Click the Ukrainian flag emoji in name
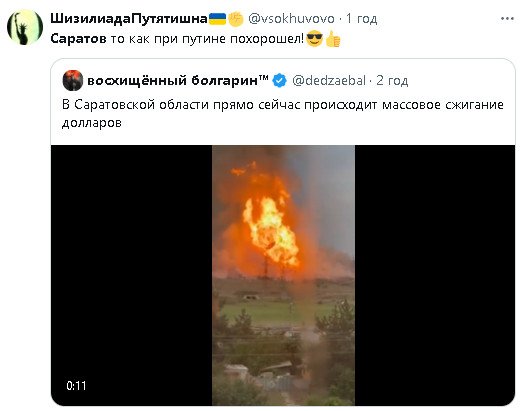525x411 pixels. click(218, 19)
